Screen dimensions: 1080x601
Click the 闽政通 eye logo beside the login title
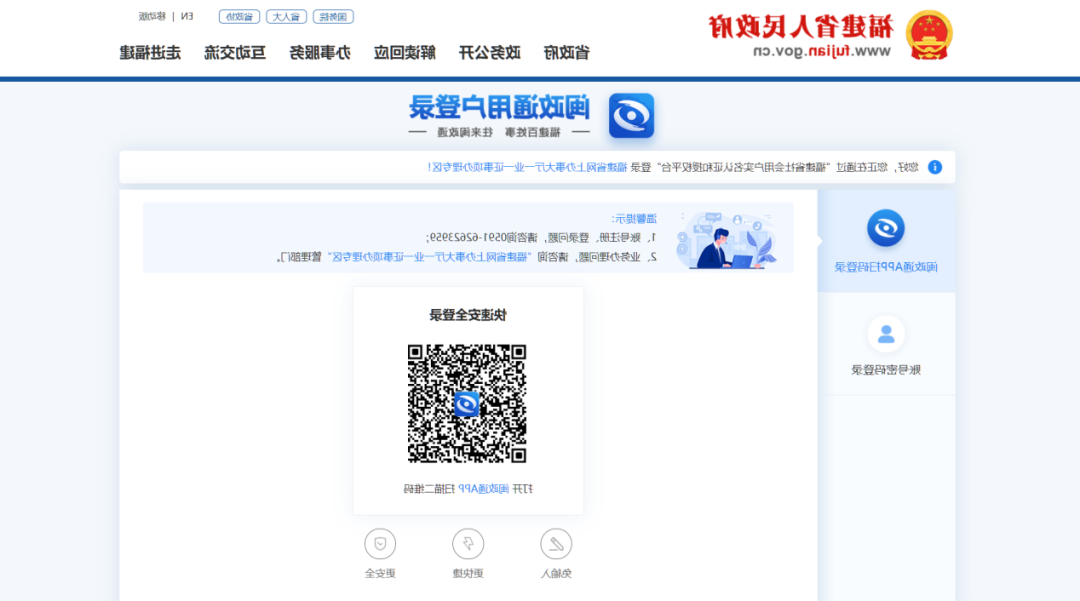click(x=631, y=116)
